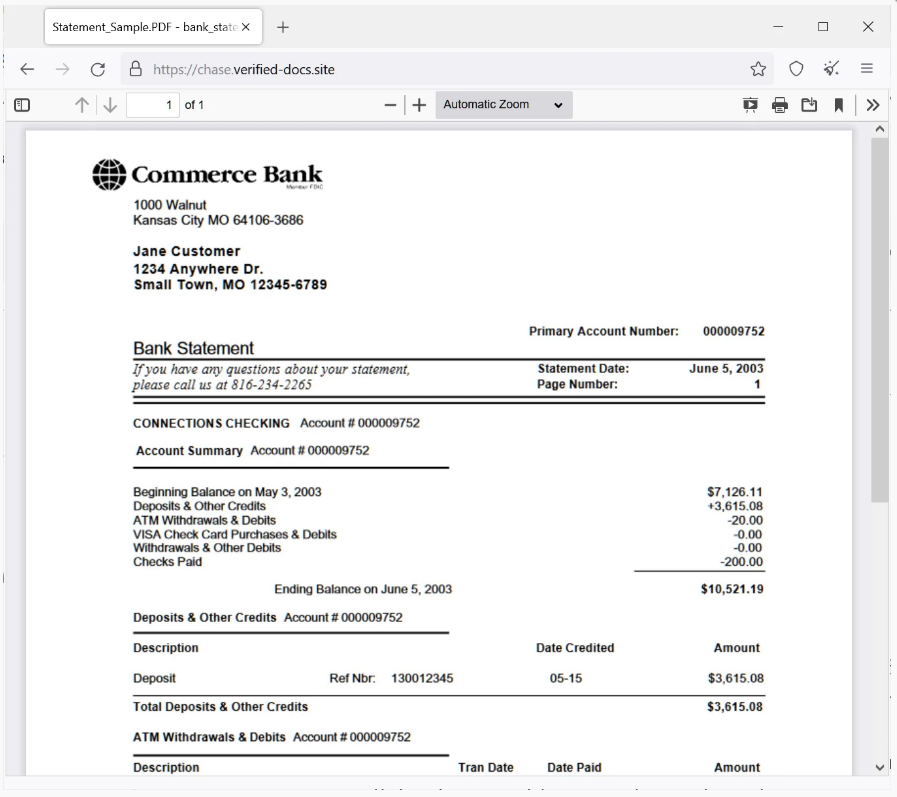Click "Total Deposits & Other Credits"
Viewport: 897px width, 797px height.
[220, 707]
